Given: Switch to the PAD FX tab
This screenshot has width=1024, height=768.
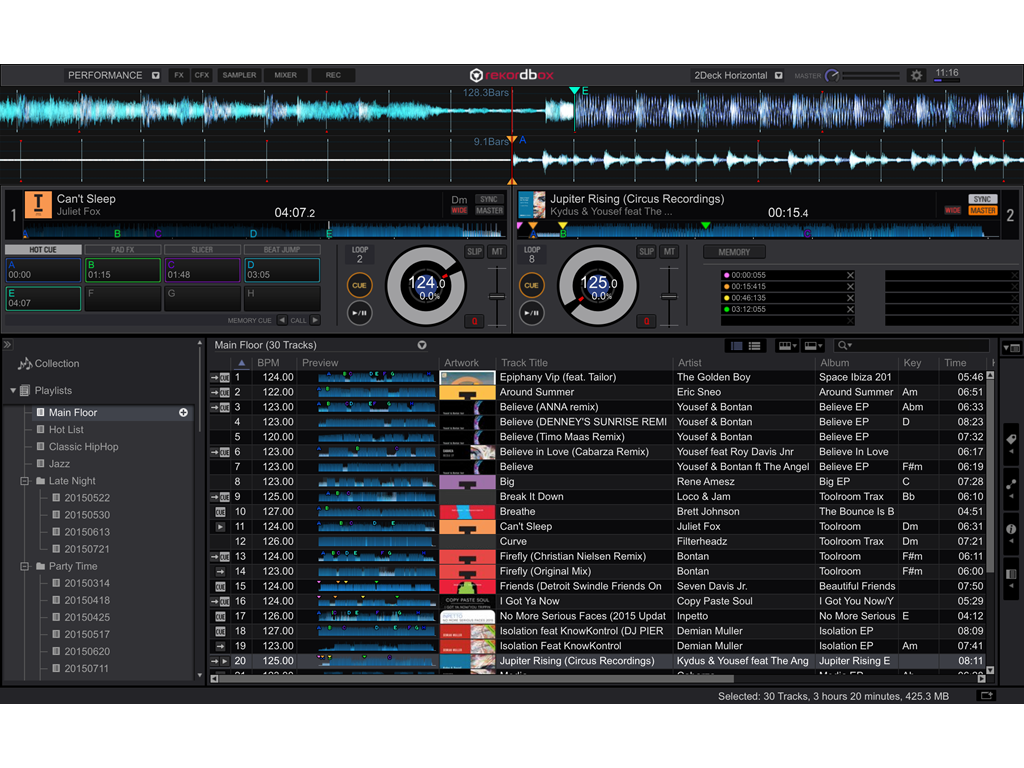Looking at the screenshot, I should [122, 250].
